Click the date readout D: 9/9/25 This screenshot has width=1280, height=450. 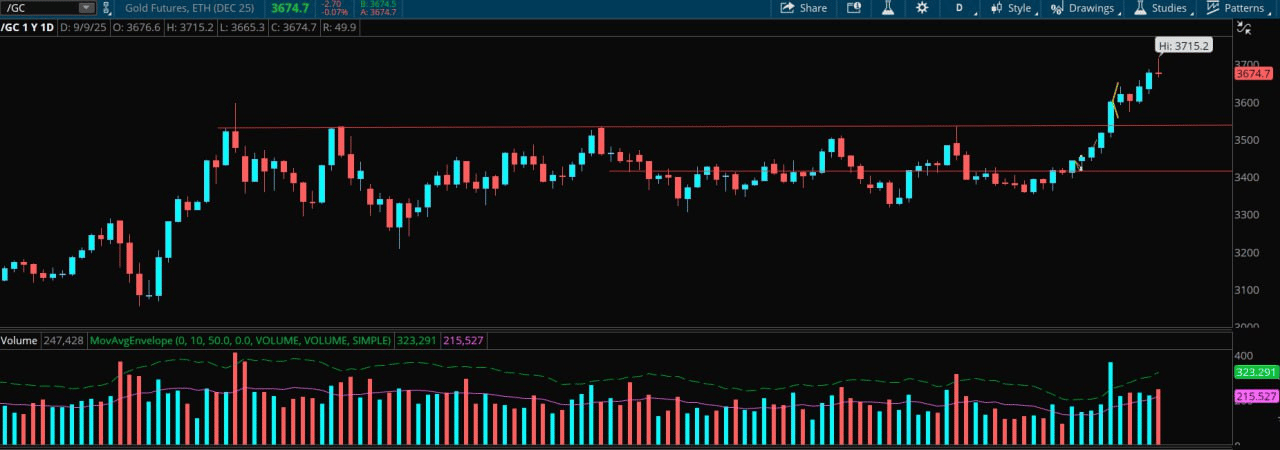pos(82,27)
